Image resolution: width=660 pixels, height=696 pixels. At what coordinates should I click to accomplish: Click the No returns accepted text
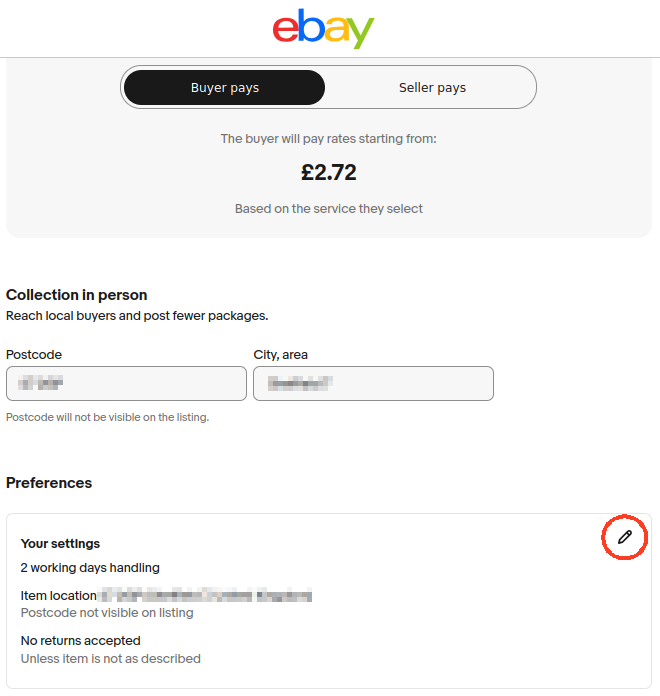(81, 641)
